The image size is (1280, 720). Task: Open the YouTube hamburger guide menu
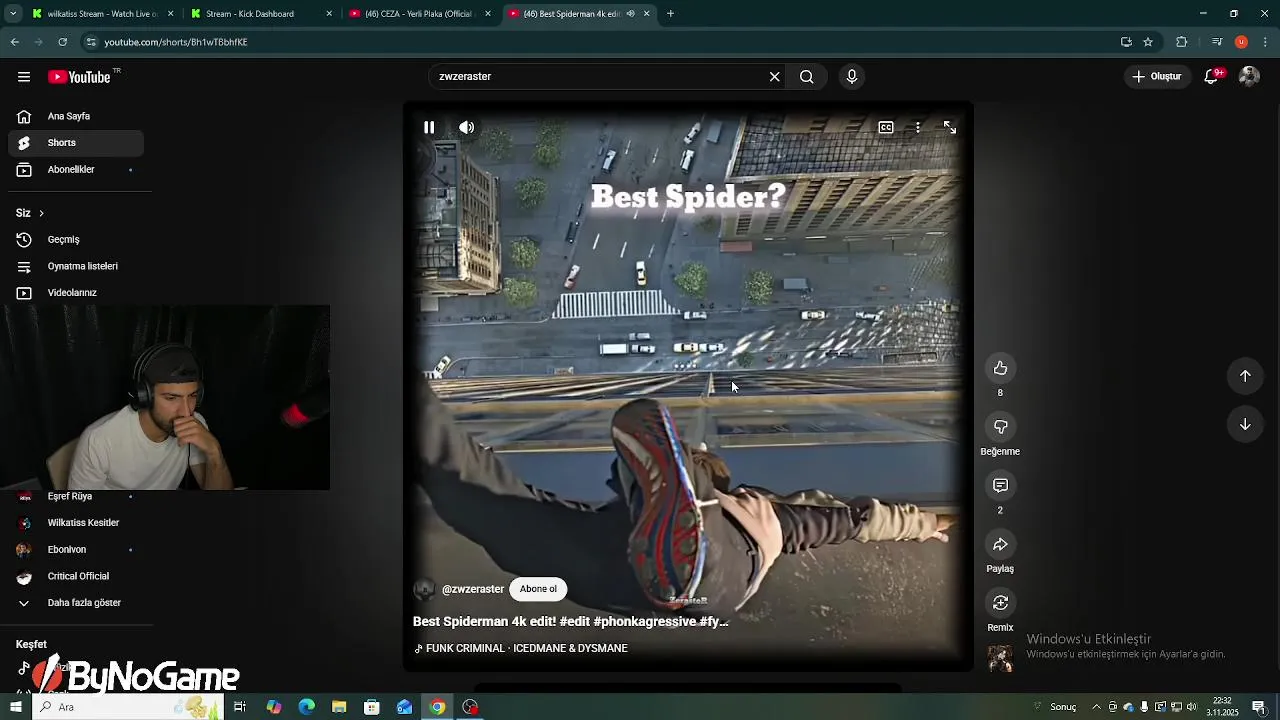pos(24,77)
